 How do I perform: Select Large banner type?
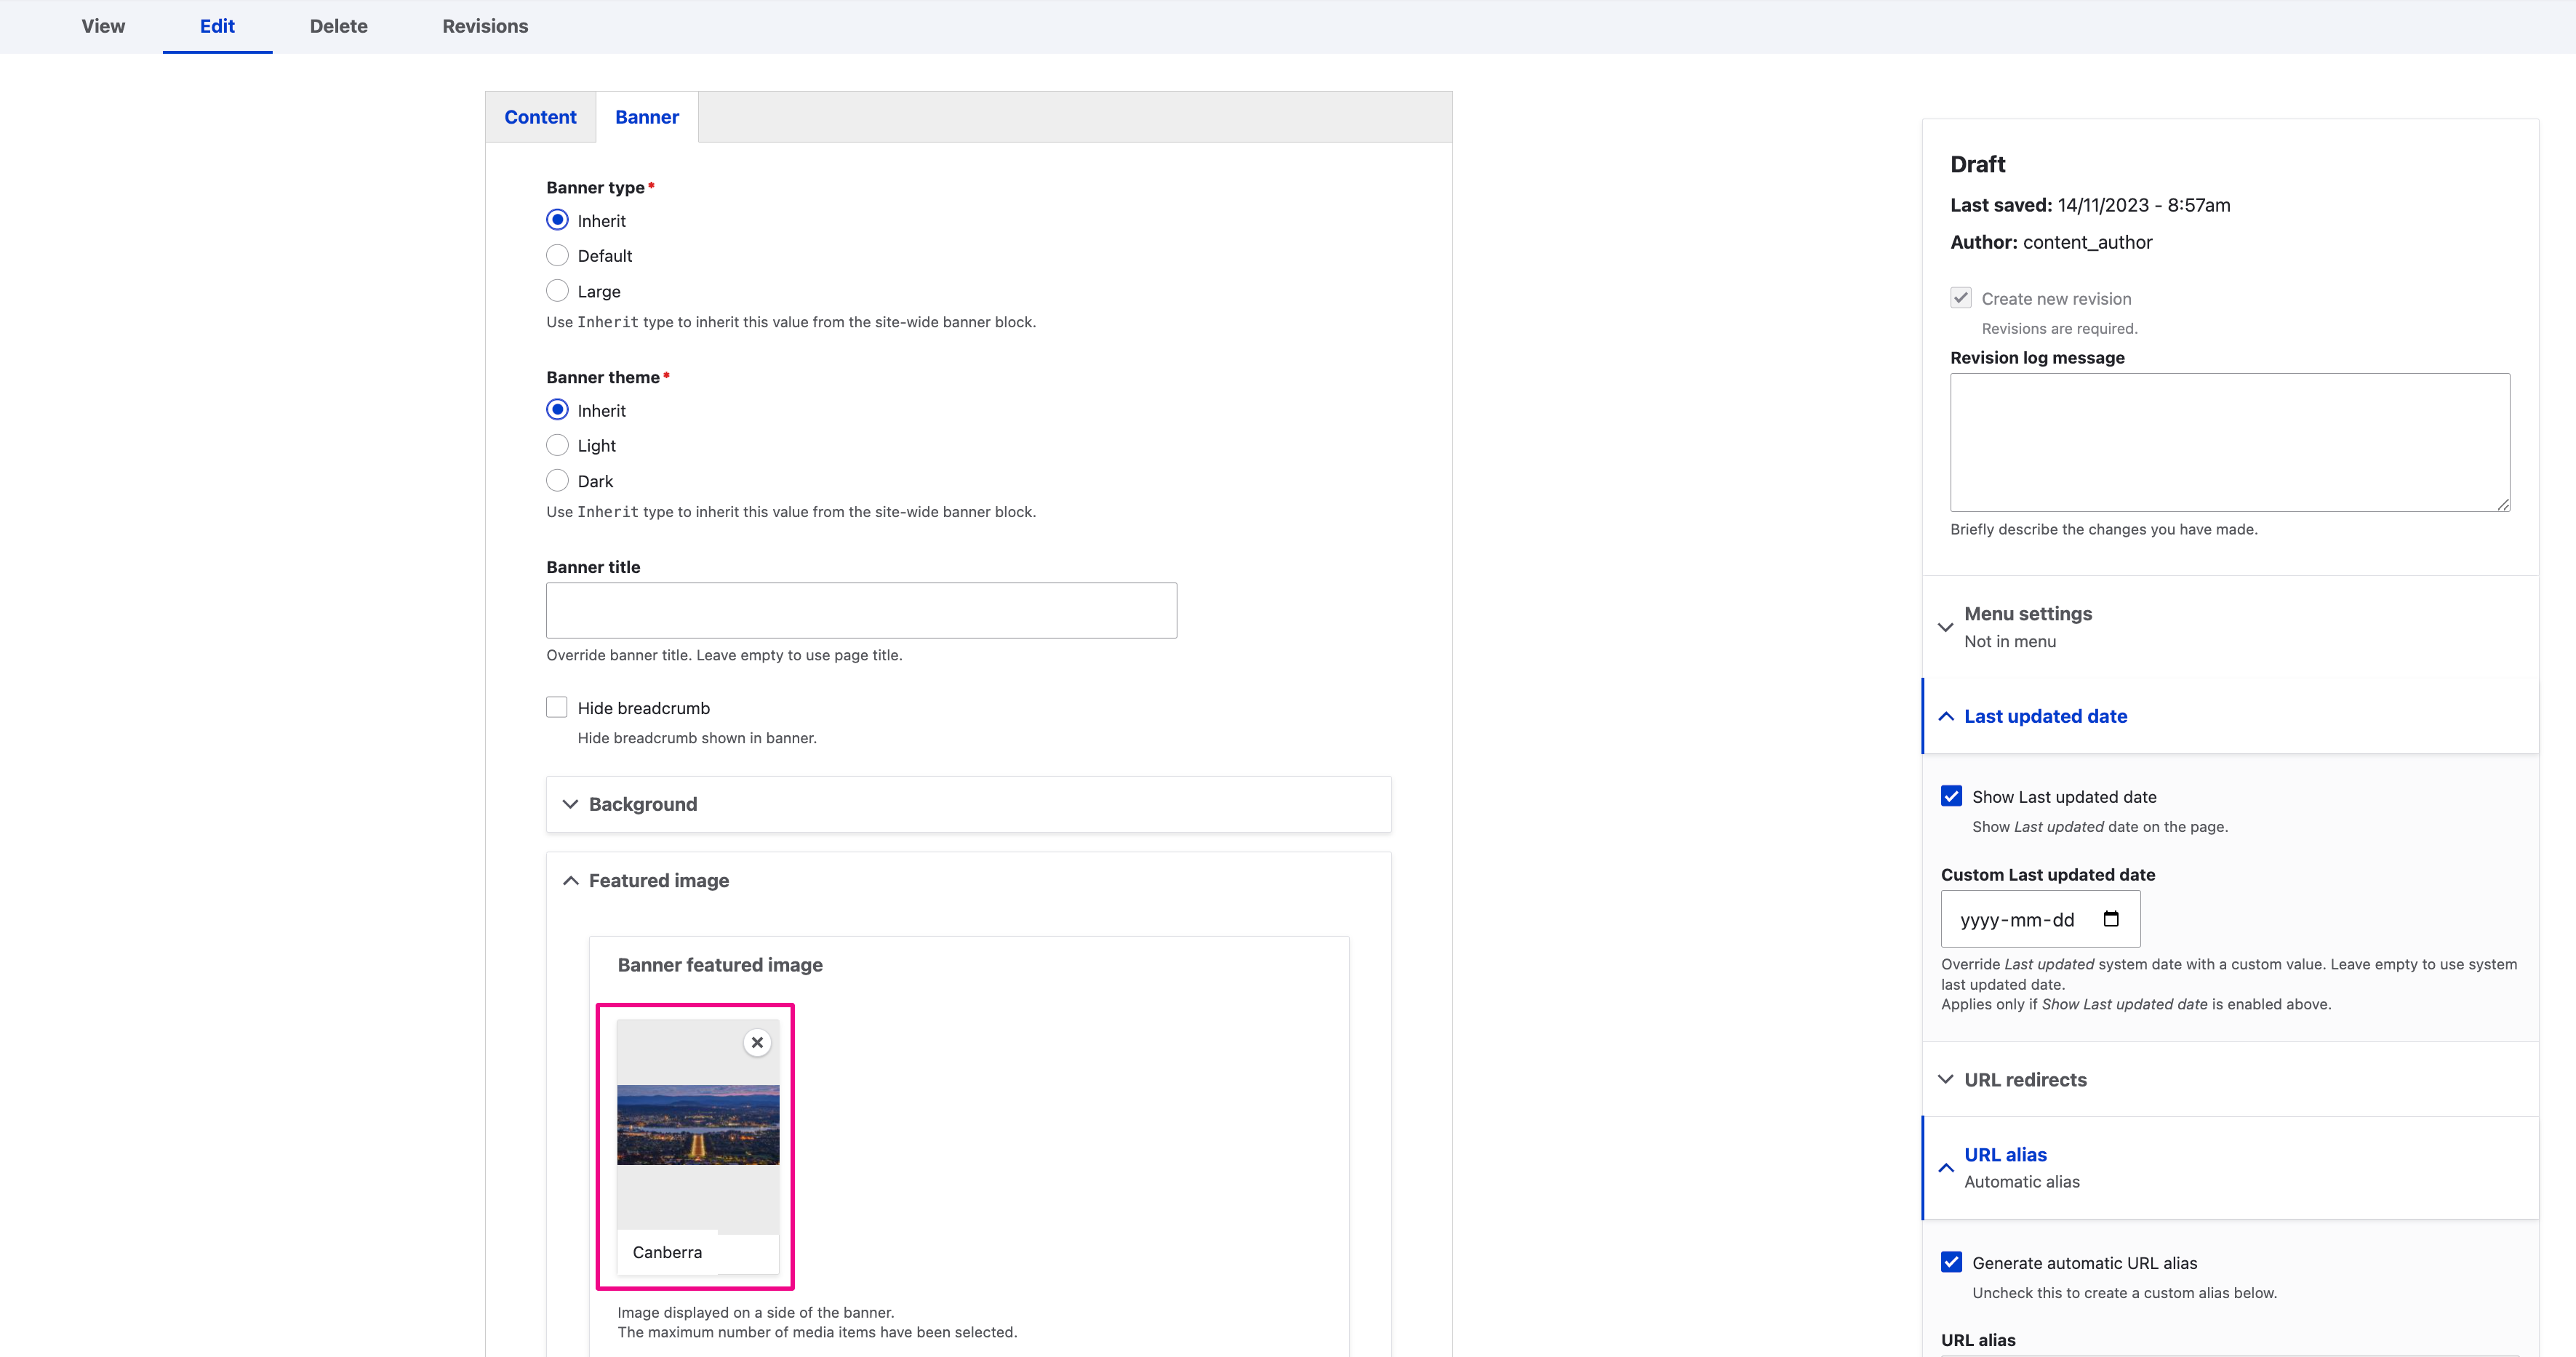coord(557,291)
